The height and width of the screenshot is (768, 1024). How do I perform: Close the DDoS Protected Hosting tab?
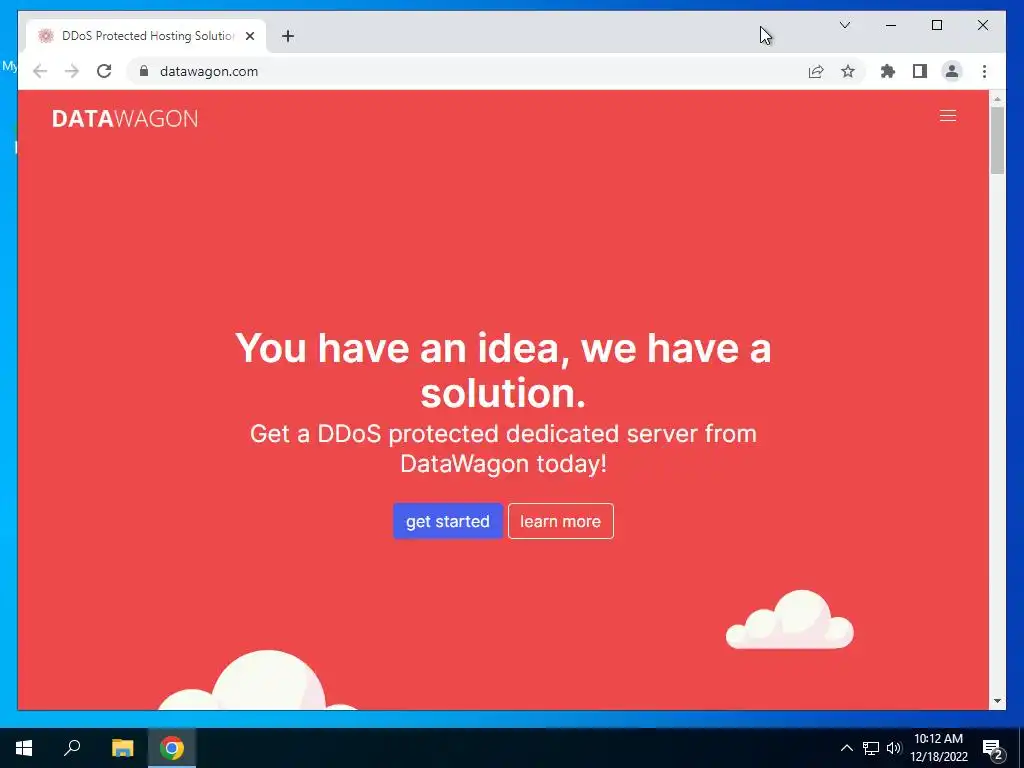pos(249,36)
